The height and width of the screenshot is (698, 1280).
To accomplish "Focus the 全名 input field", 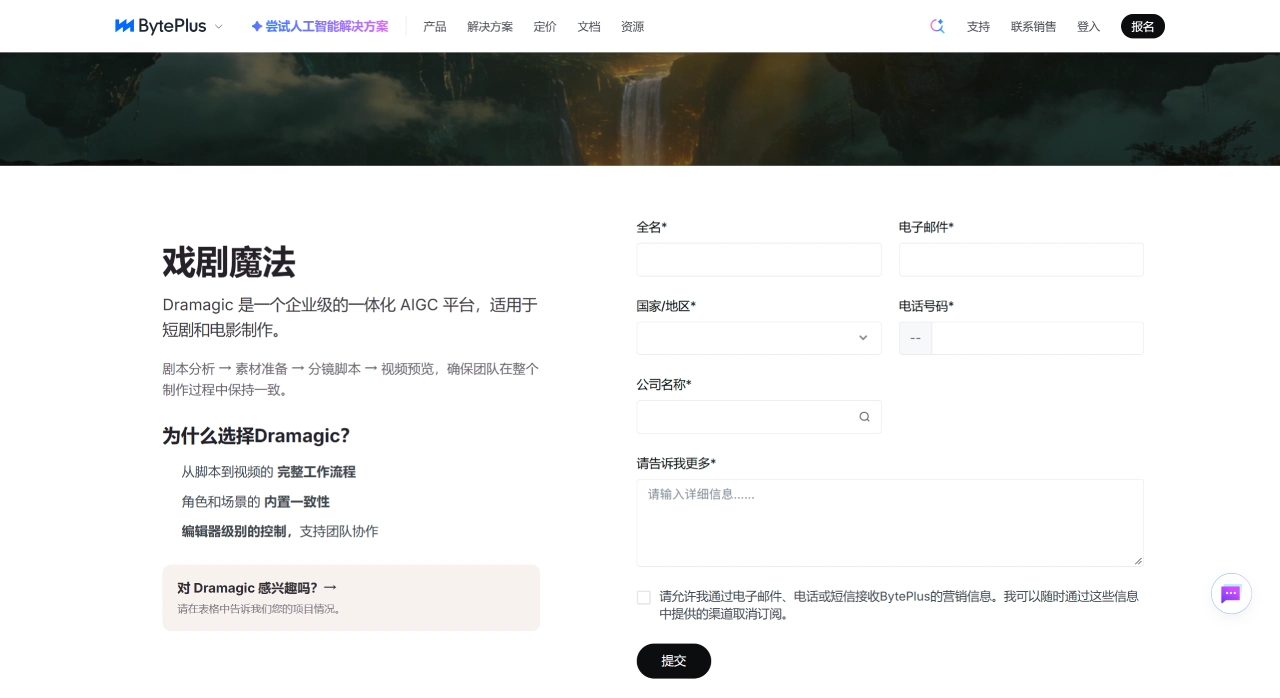I will (759, 260).
